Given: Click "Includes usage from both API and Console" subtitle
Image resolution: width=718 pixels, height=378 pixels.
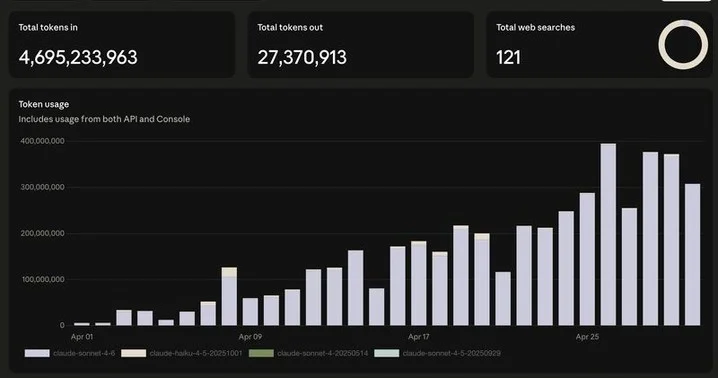Looking at the screenshot, I should [x=104, y=119].
